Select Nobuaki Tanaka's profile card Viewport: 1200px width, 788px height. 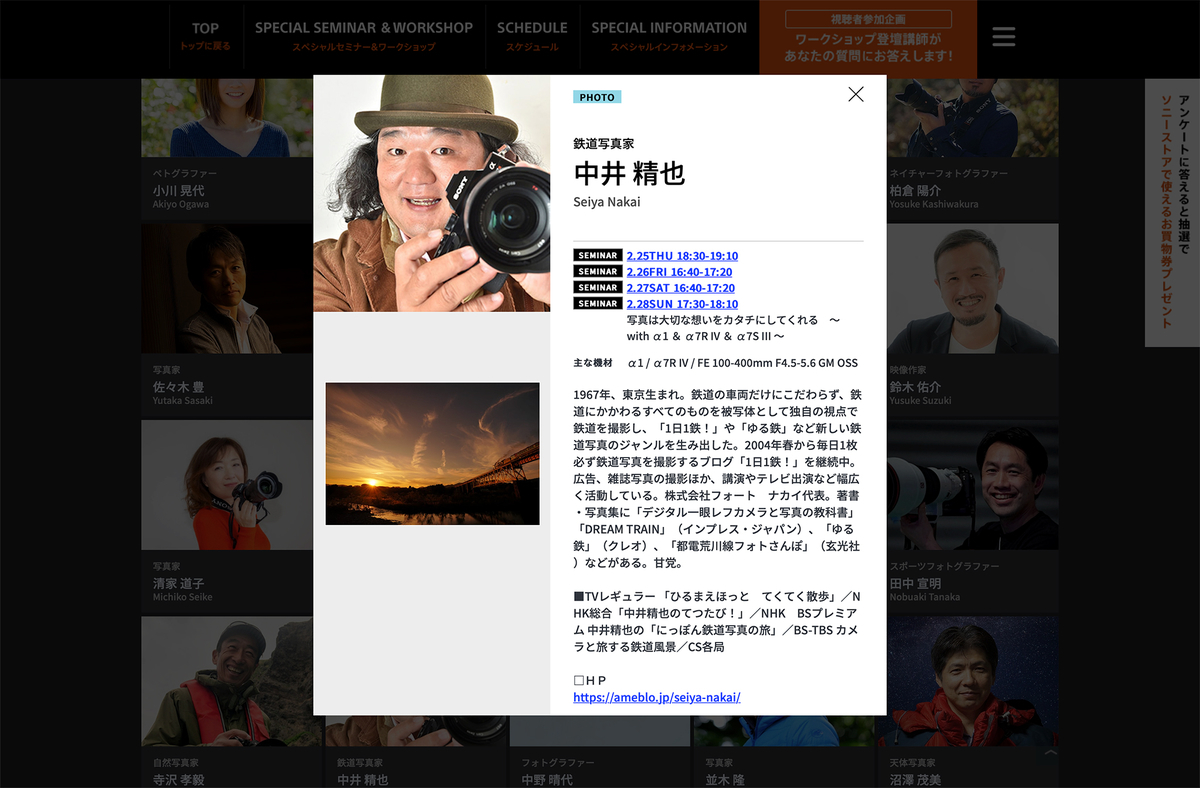pos(972,515)
